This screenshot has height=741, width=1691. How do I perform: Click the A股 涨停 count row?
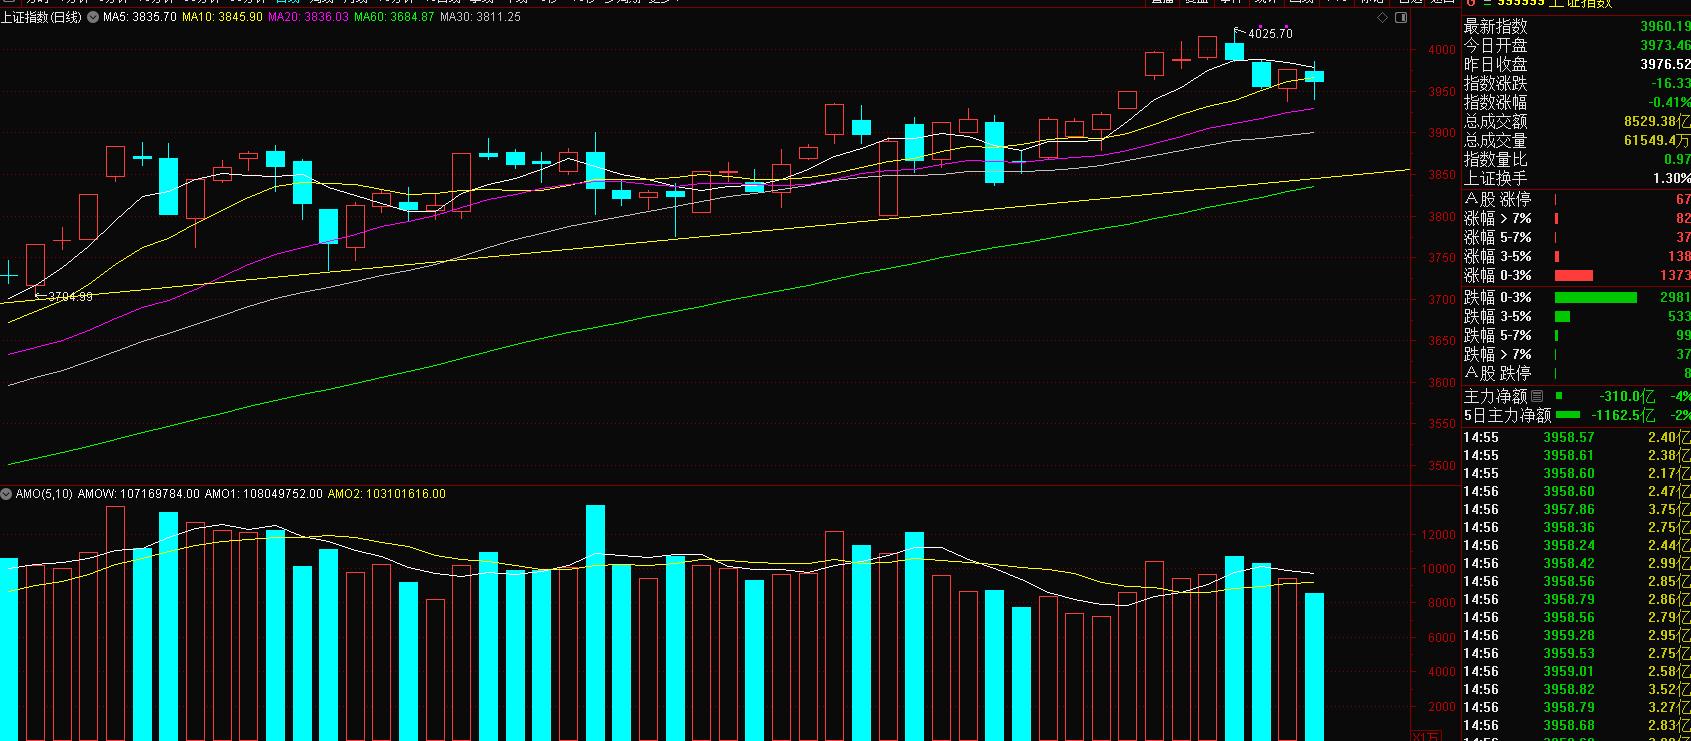click(1575, 199)
